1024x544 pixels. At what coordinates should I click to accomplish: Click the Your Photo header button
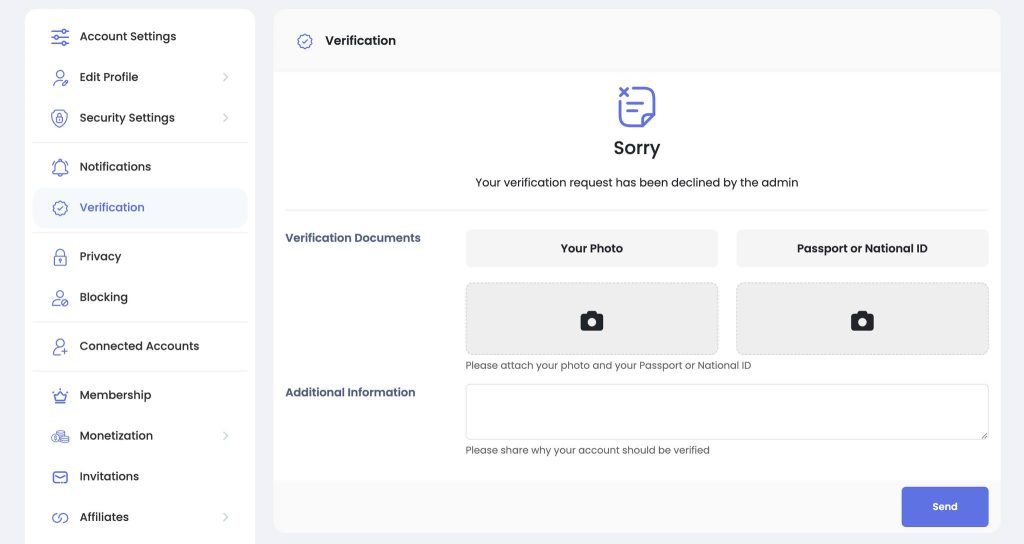592,248
